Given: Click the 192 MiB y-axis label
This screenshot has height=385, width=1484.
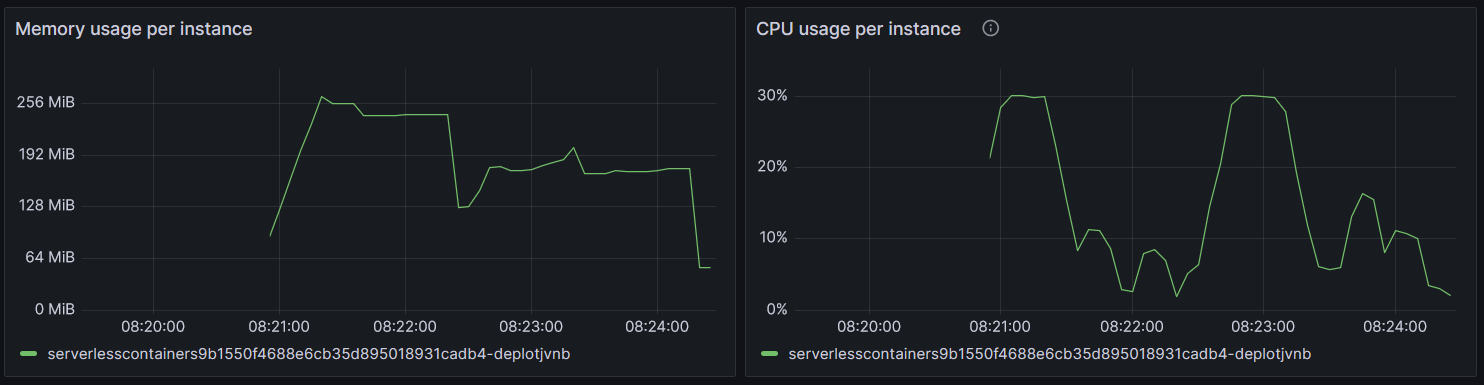Looking at the screenshot, I should (47, 154).
